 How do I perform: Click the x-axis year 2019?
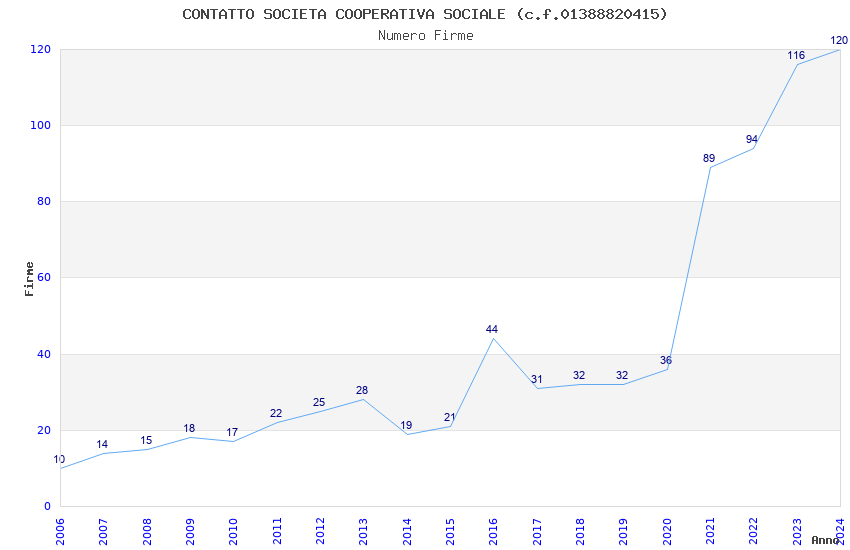pos(623,531)
